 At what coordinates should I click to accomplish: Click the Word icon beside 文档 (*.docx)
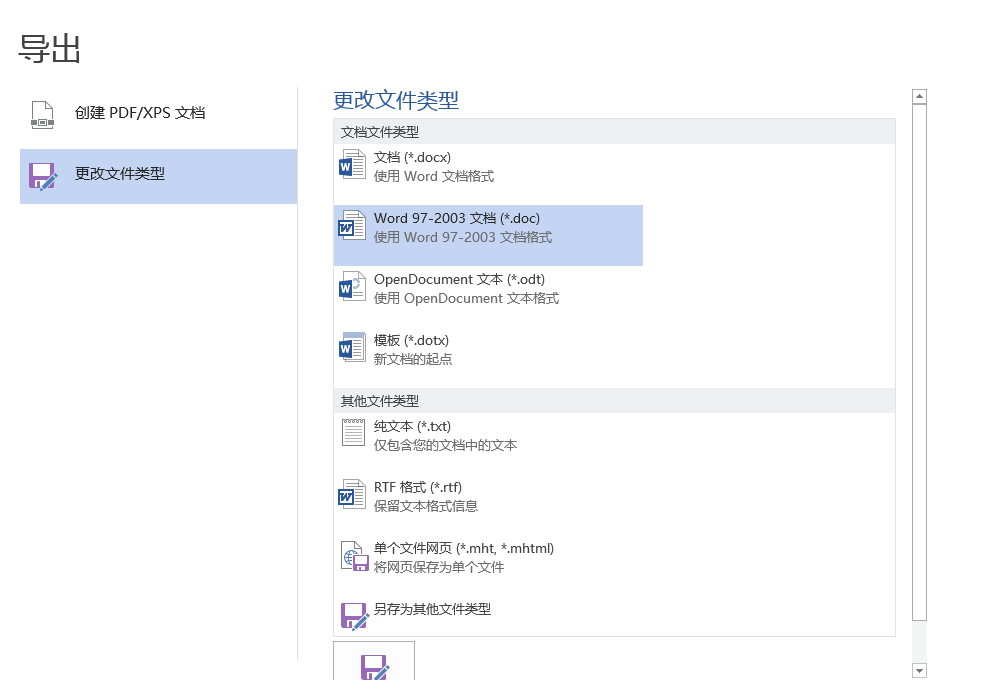tap(352, 165)
